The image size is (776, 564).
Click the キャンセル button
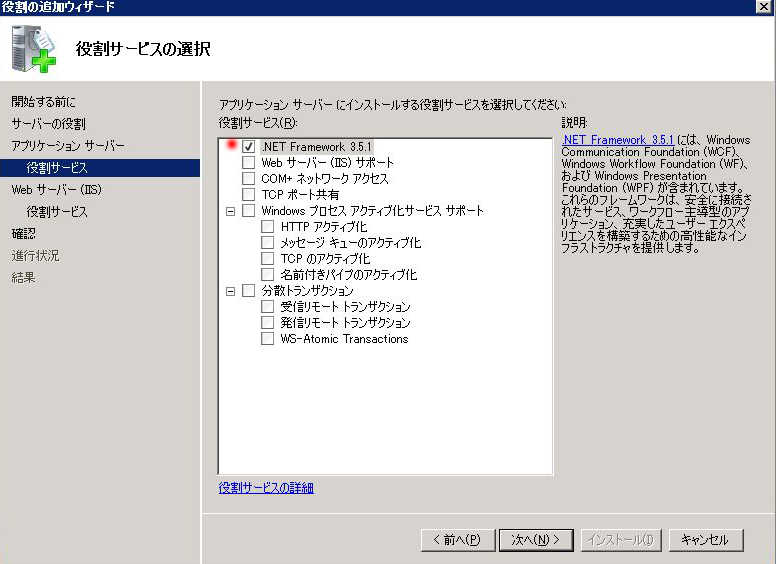click(706, 540)
